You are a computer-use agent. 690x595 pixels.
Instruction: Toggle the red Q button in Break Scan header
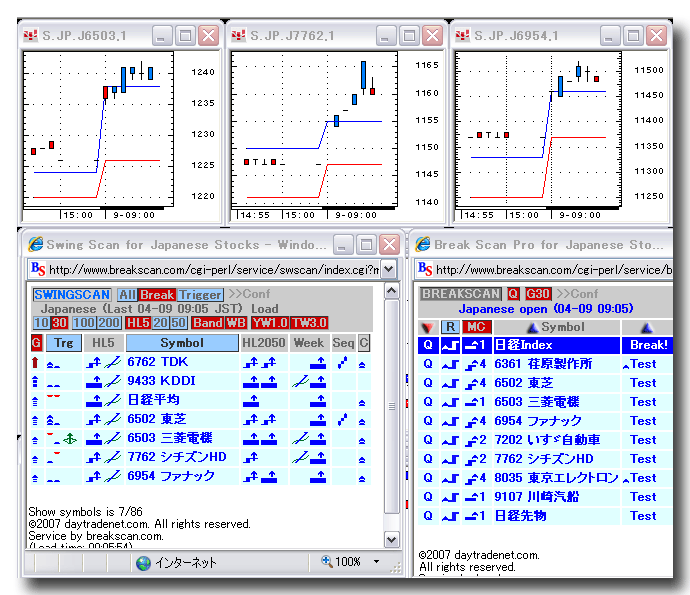pyautogui.click(x=513, y=294)
